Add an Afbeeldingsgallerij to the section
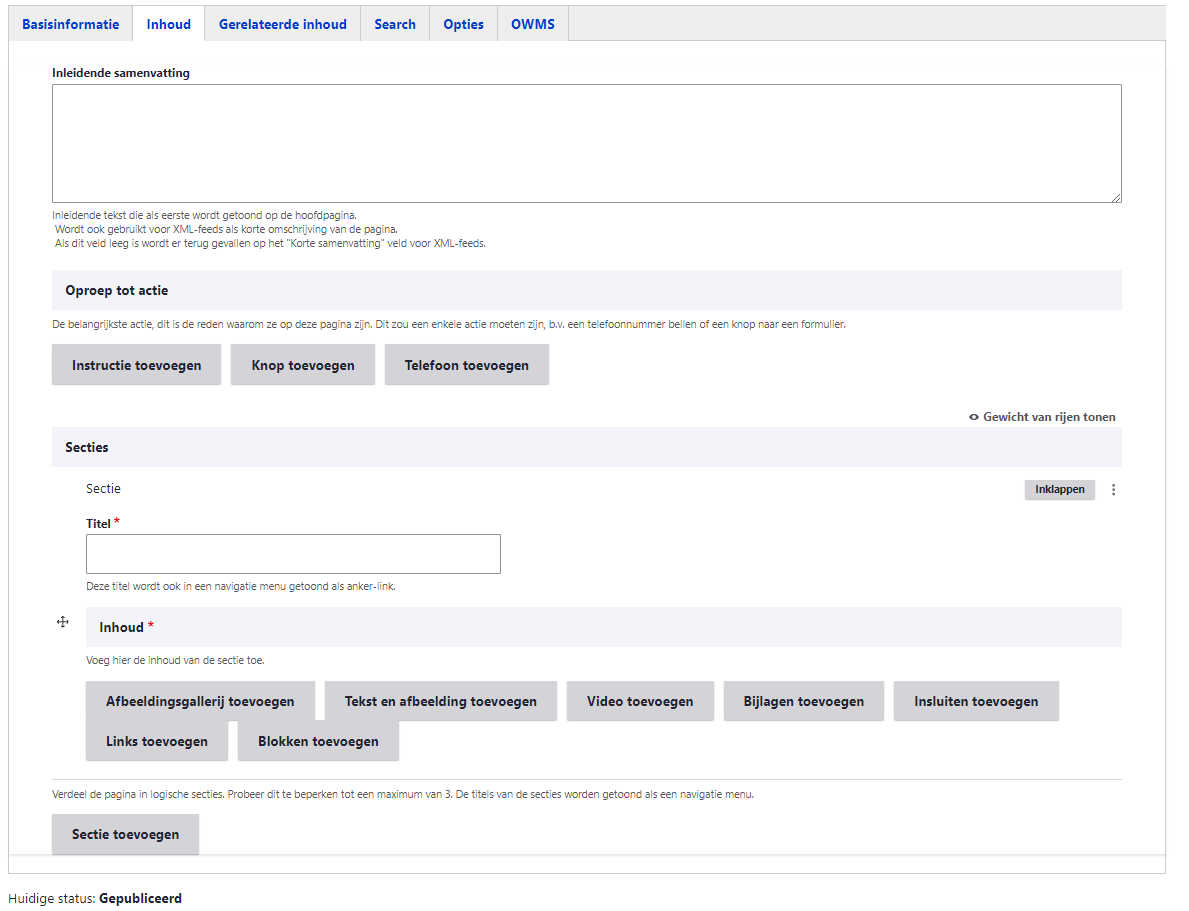The width and height of the screenshot is (1189, 911). point(200,701)
